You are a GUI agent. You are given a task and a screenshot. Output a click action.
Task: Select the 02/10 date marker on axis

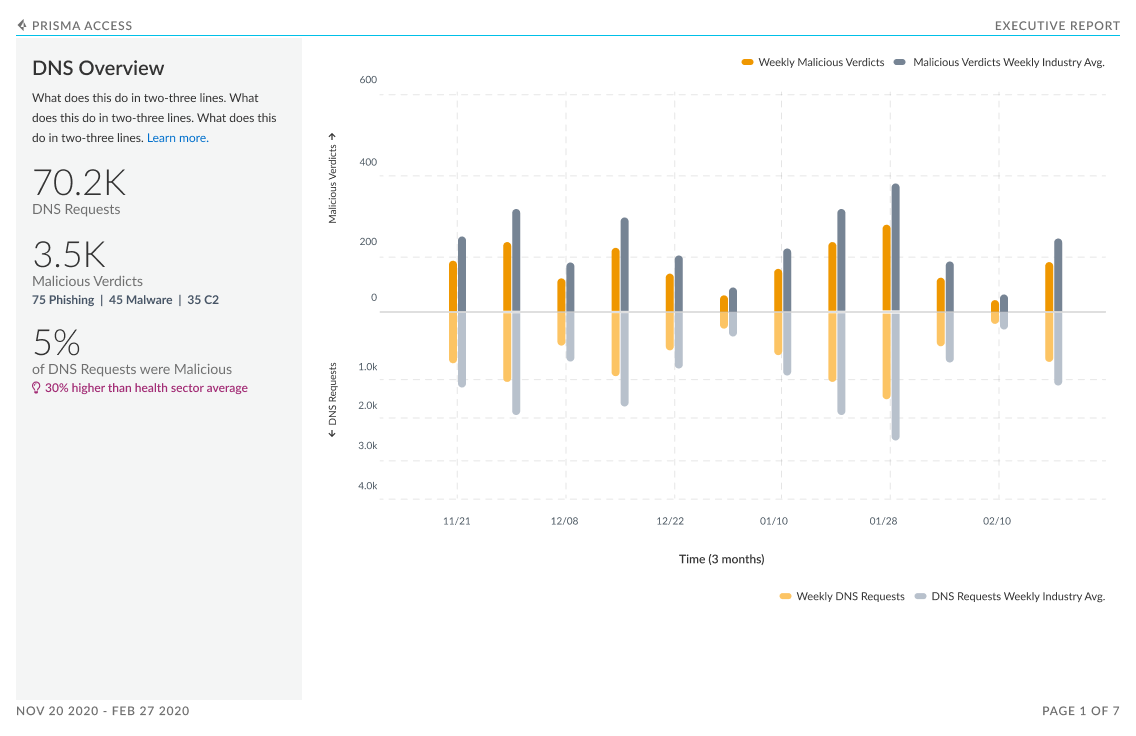click(997, 521)
